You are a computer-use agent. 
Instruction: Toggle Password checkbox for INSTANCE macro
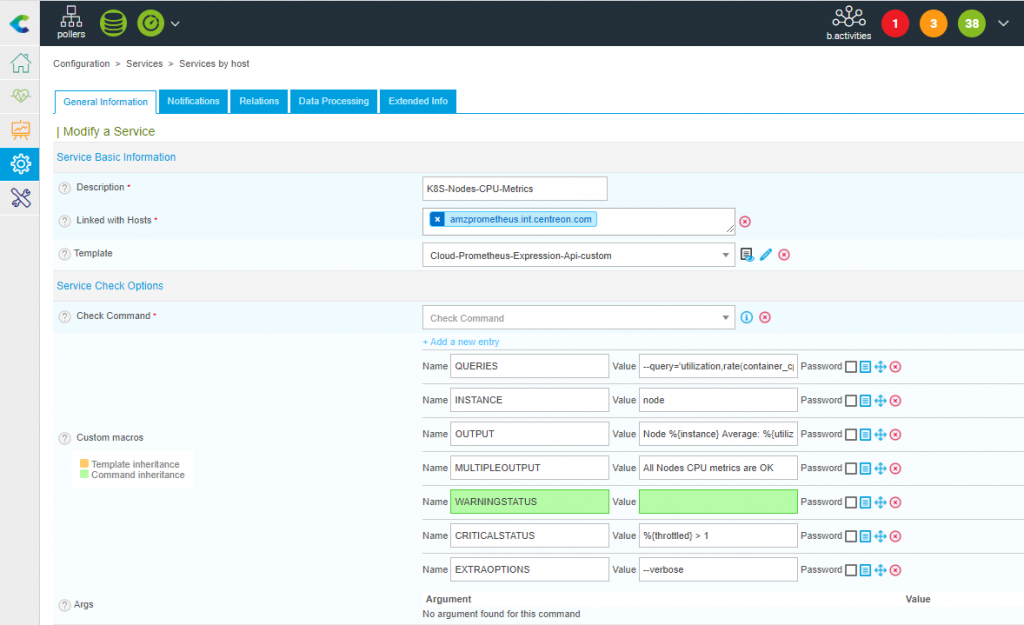pyautogui.click(x=850, y=401)
